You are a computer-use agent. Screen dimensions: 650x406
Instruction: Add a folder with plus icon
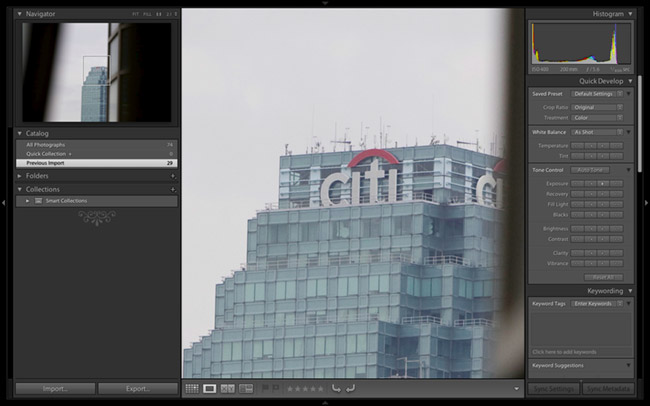172,176
